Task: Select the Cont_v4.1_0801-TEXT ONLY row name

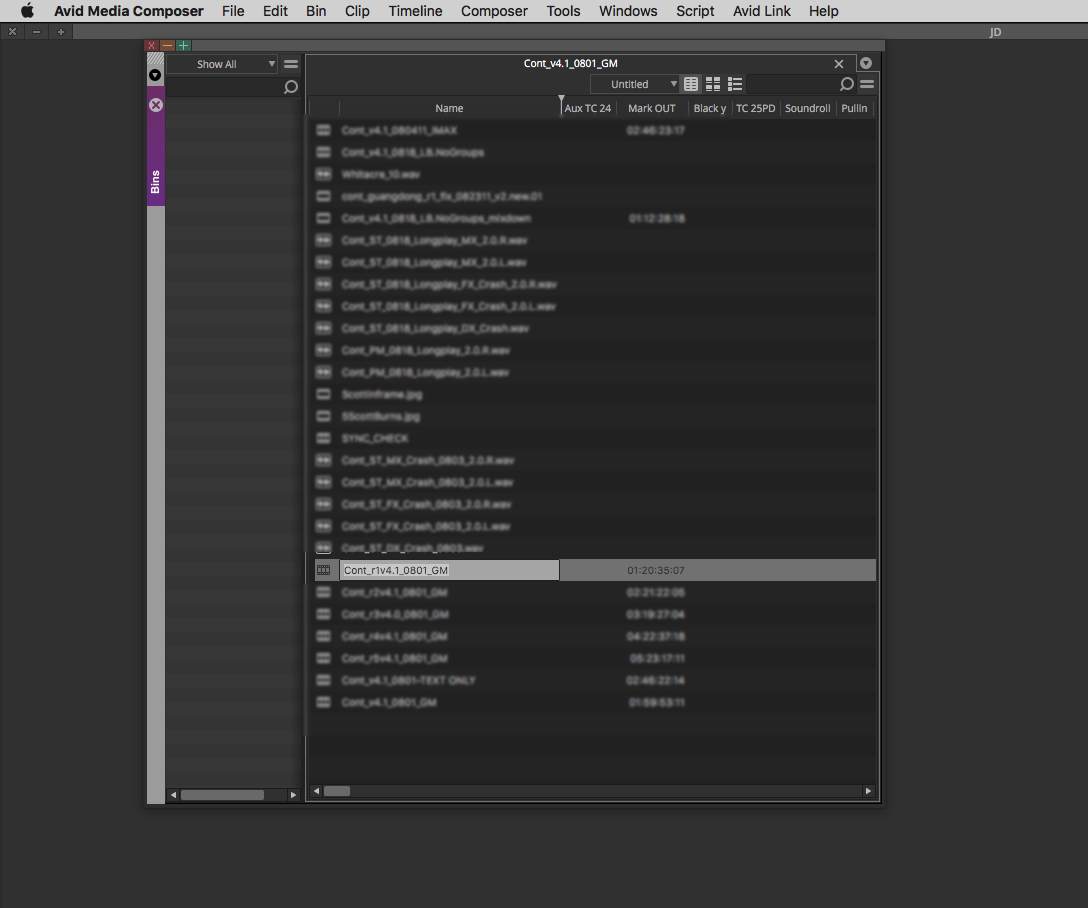Action: [x=408, y=680]
